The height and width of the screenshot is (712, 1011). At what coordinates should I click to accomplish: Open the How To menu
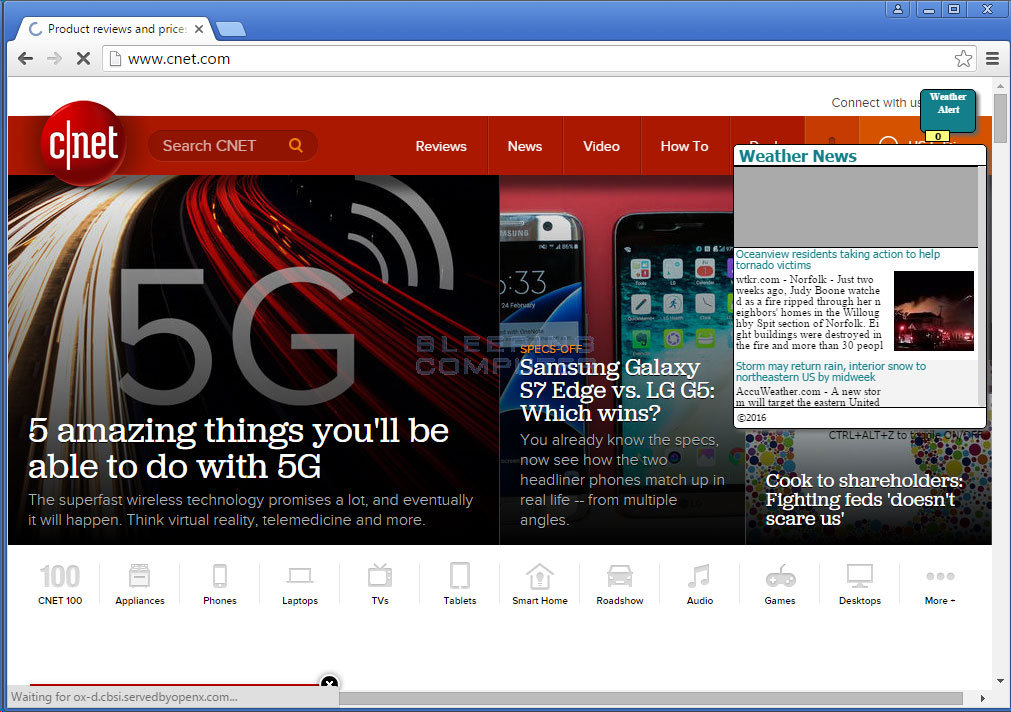(684, 146)
